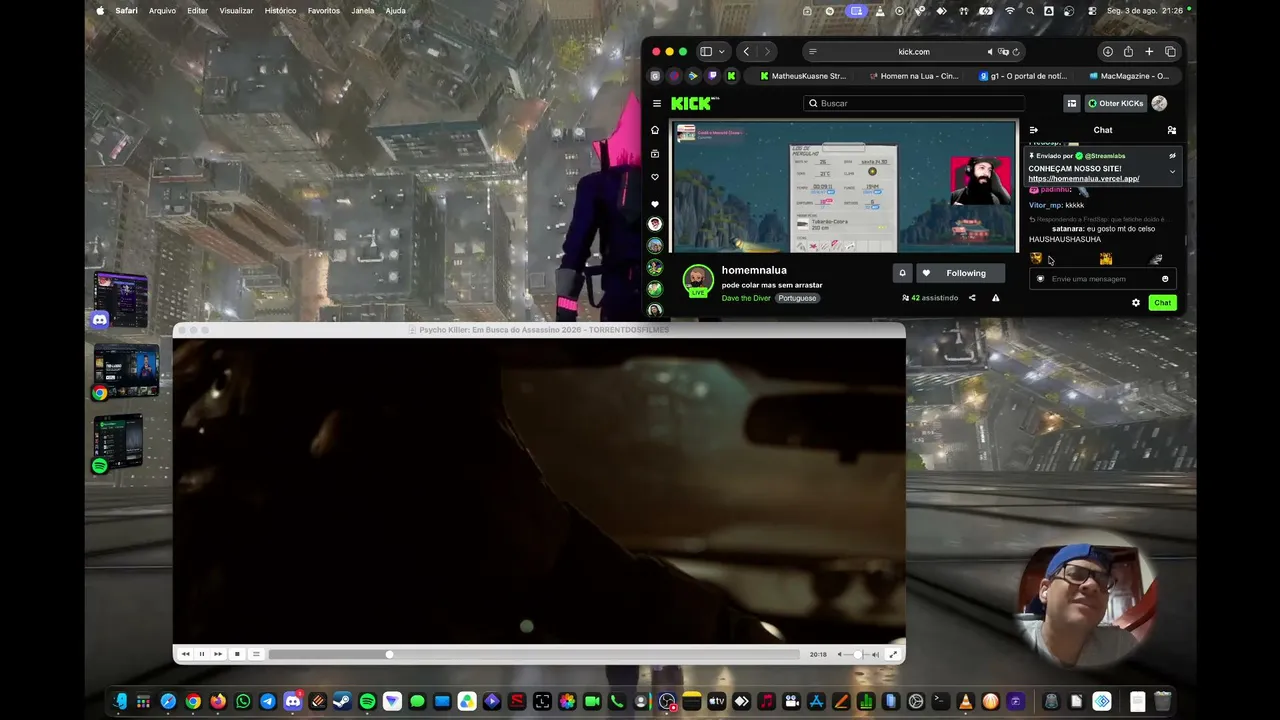Share the homemnalua stream
Viewport: 1280px width, 720px height.
(972, 298)
